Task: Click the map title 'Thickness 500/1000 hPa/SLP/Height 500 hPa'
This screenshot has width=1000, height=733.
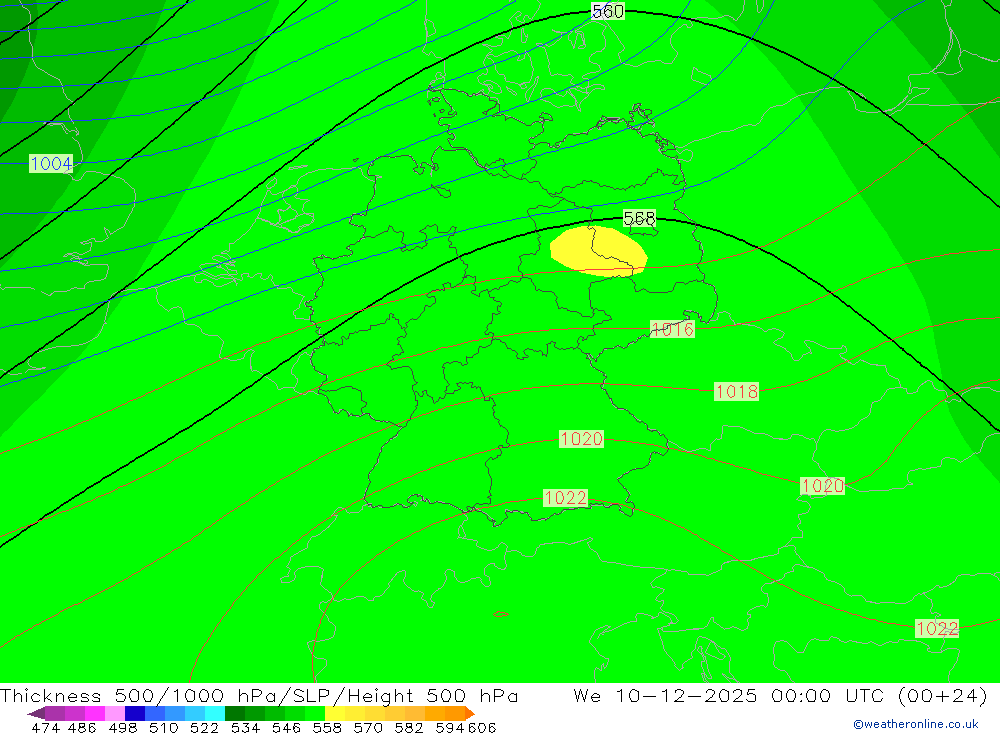Action: (259, 695)
